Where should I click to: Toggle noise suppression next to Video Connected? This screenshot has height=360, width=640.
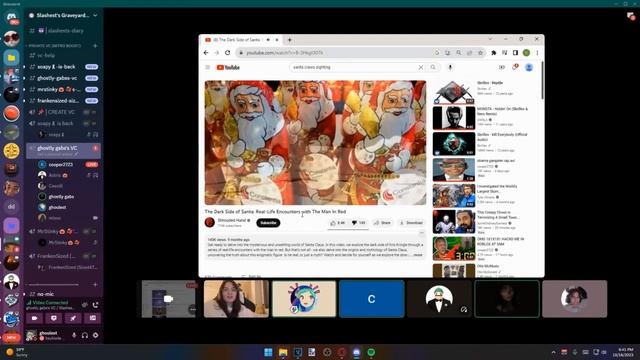click(84, 305)
